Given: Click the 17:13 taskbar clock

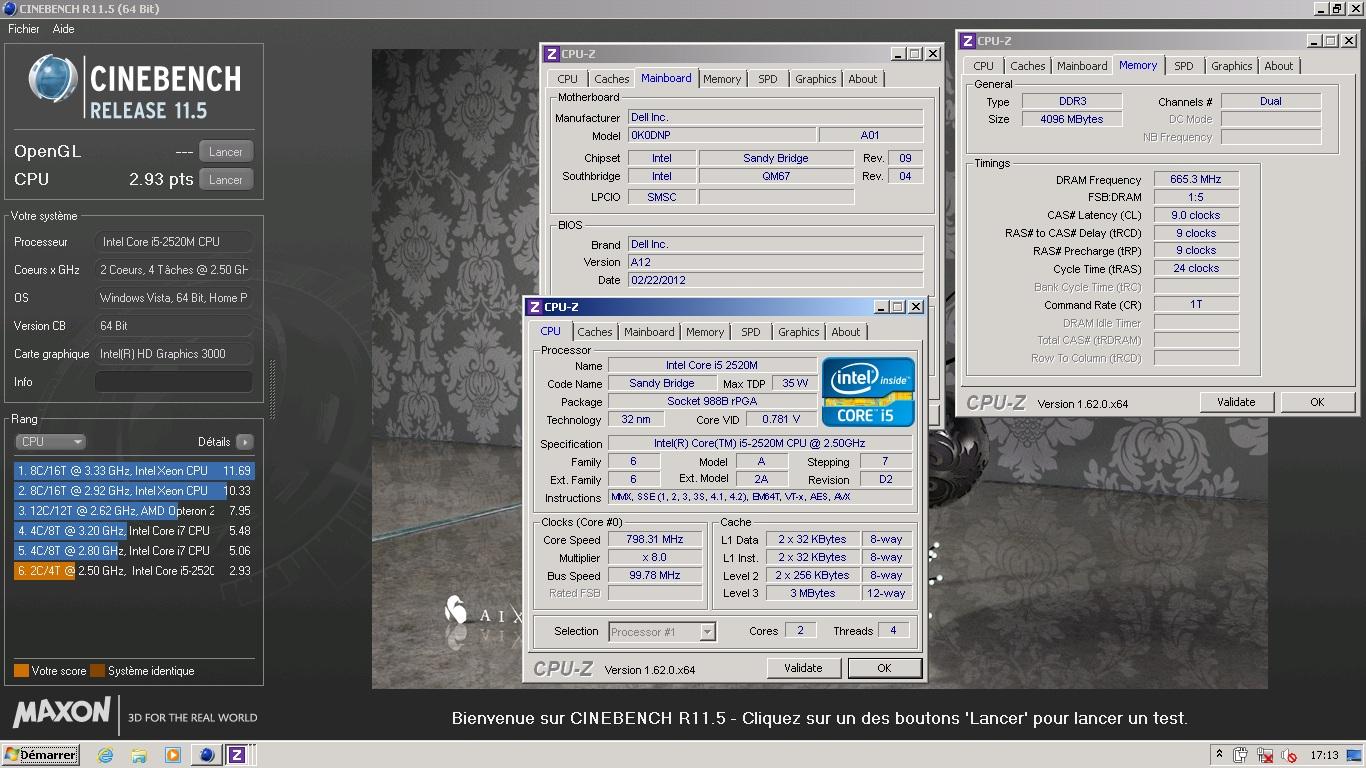Looking at the screenshot, I should point(1324,755).
